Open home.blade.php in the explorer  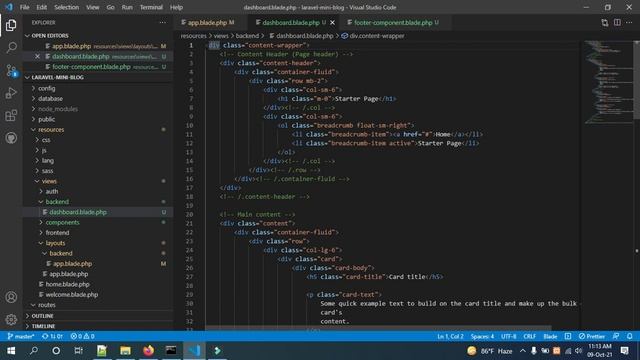[x=67, y=284]
